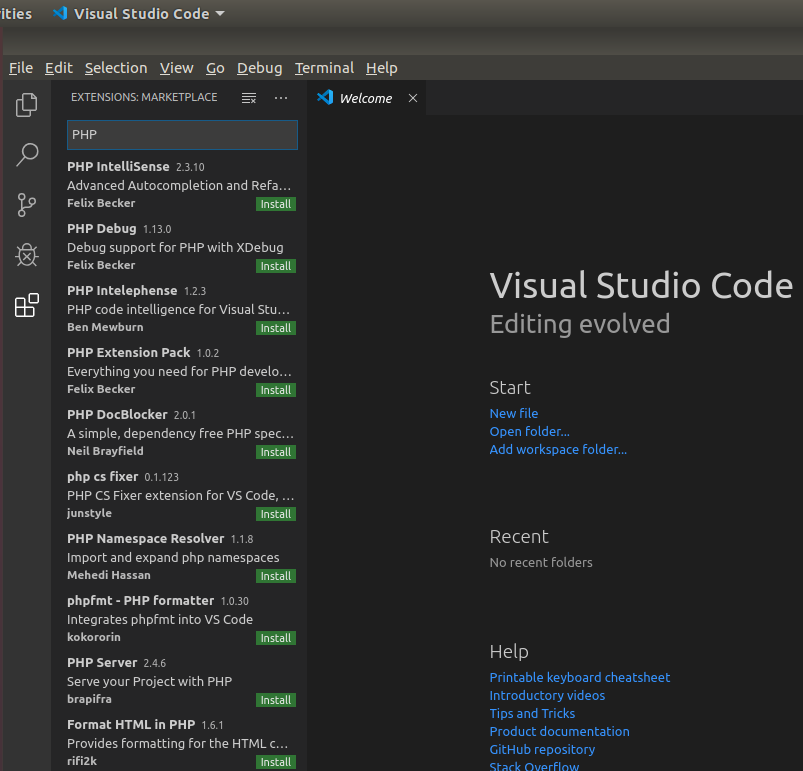
Task: Clear extensions search results icon
Action: pyautogui.click(x=249, y=98)
